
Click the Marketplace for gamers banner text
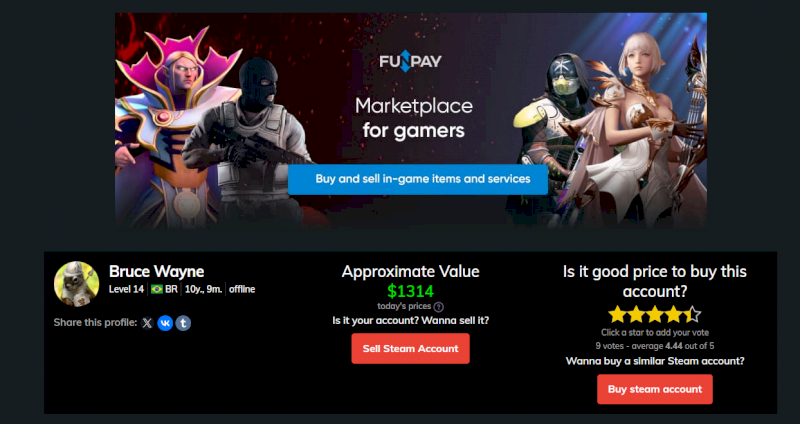click(414, 118)
